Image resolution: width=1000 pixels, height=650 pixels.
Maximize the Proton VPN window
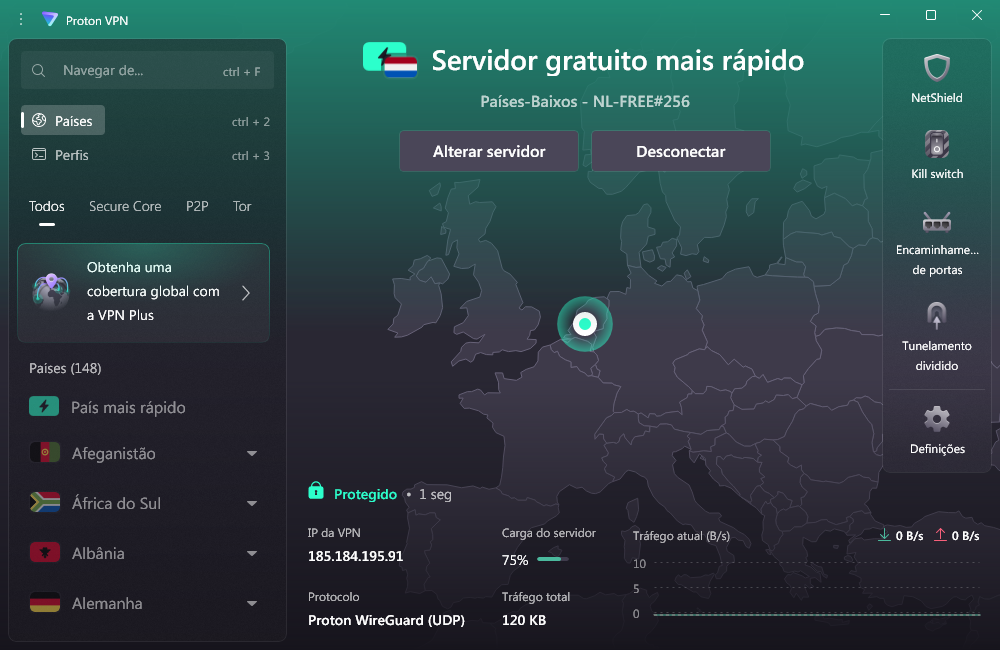[930, 15]
